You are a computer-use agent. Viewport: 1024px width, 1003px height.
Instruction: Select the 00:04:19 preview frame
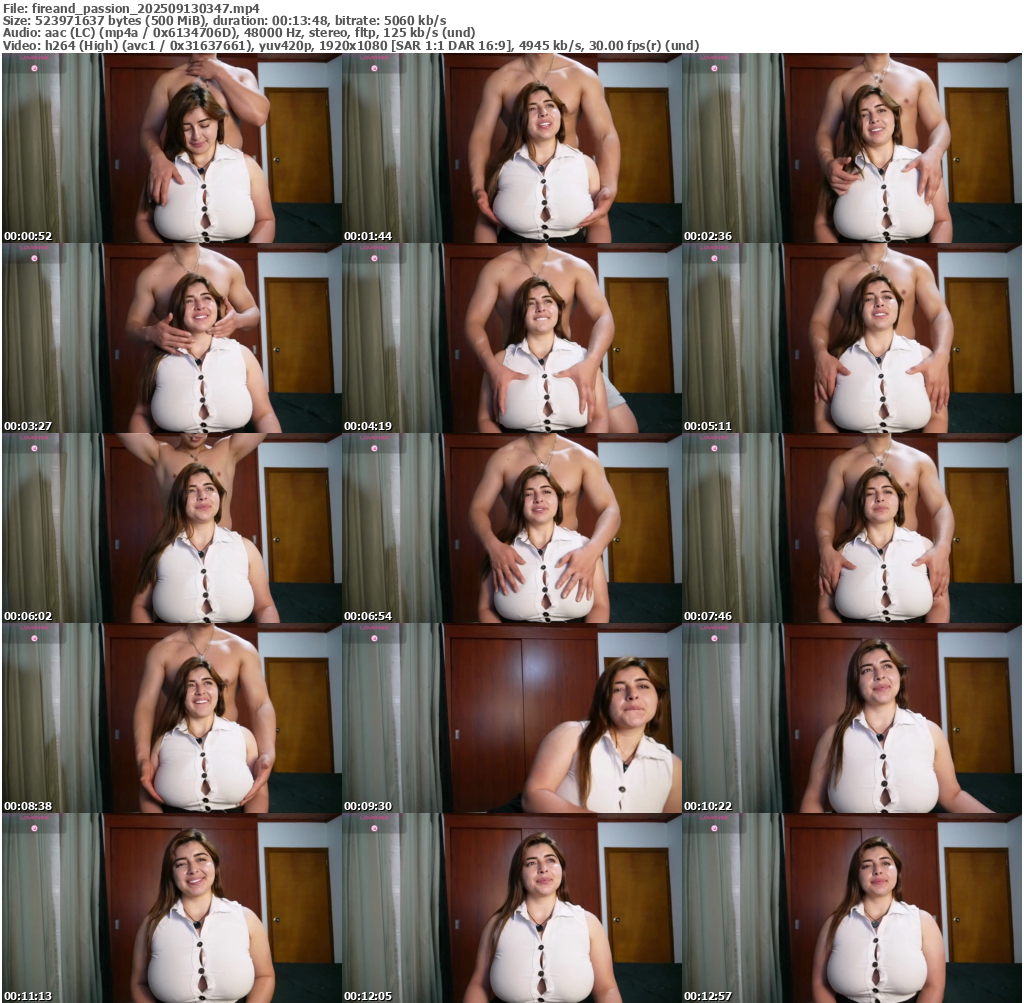pos(511,338)
